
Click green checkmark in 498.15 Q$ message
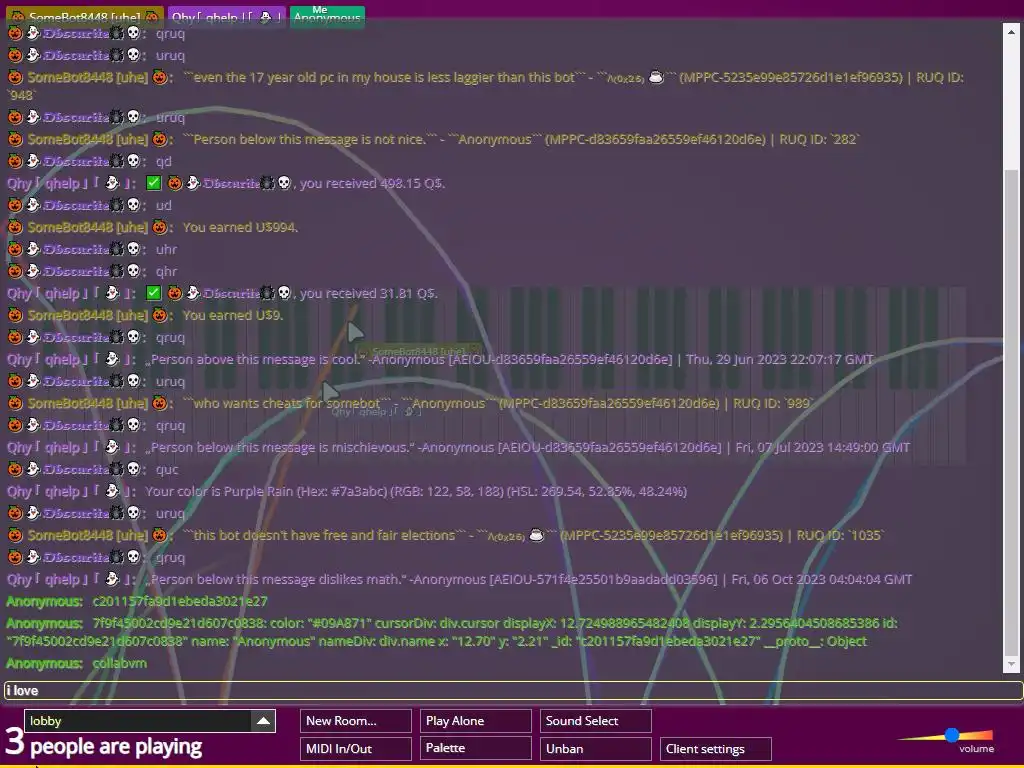pyautogui.click(x=153, y=184)
